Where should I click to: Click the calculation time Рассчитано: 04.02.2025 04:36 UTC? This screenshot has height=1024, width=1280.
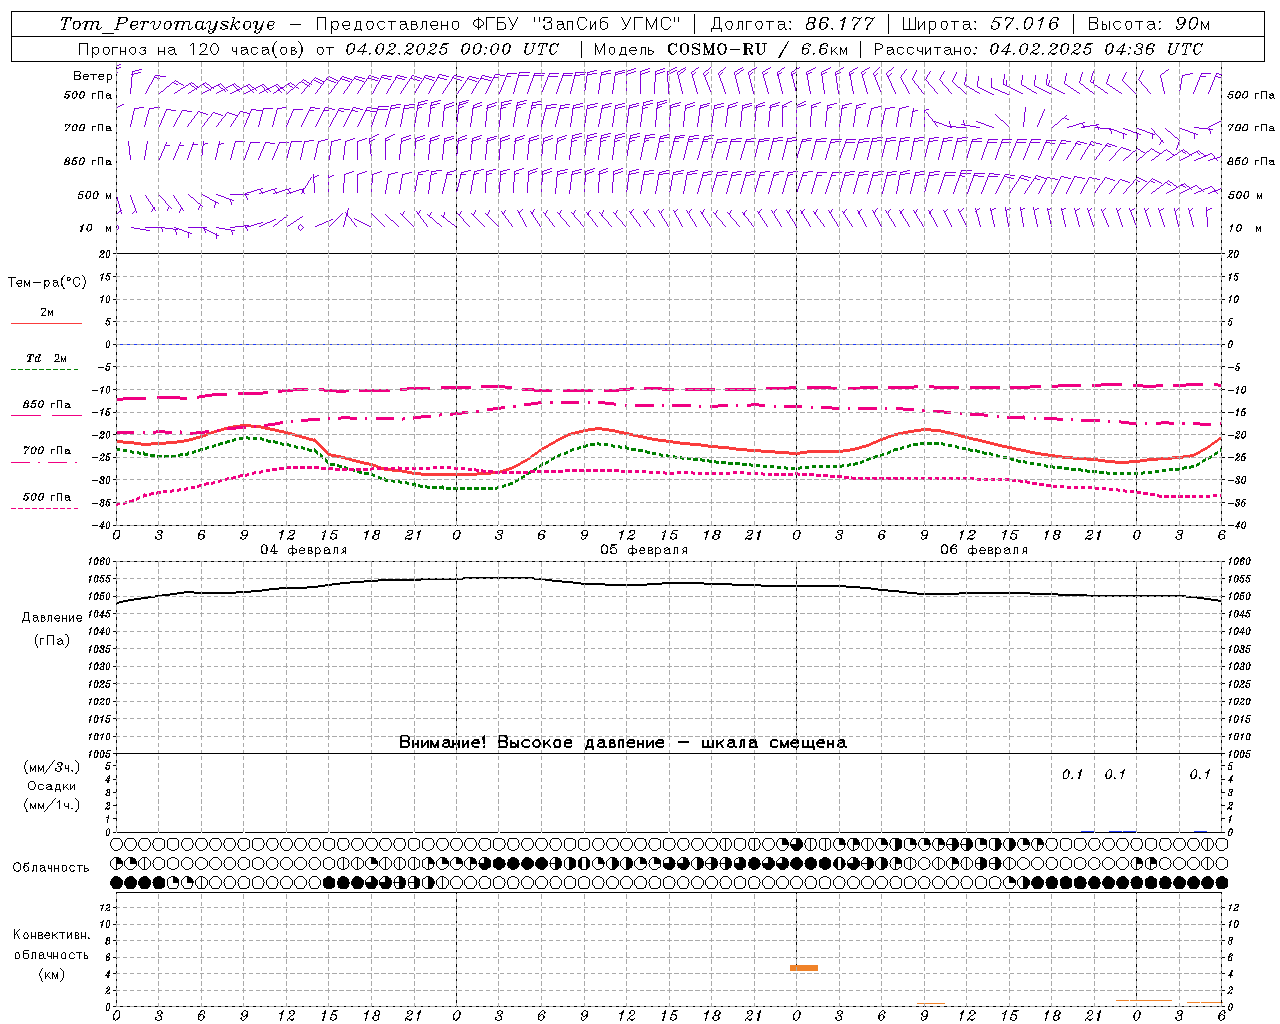point(1038,49)
